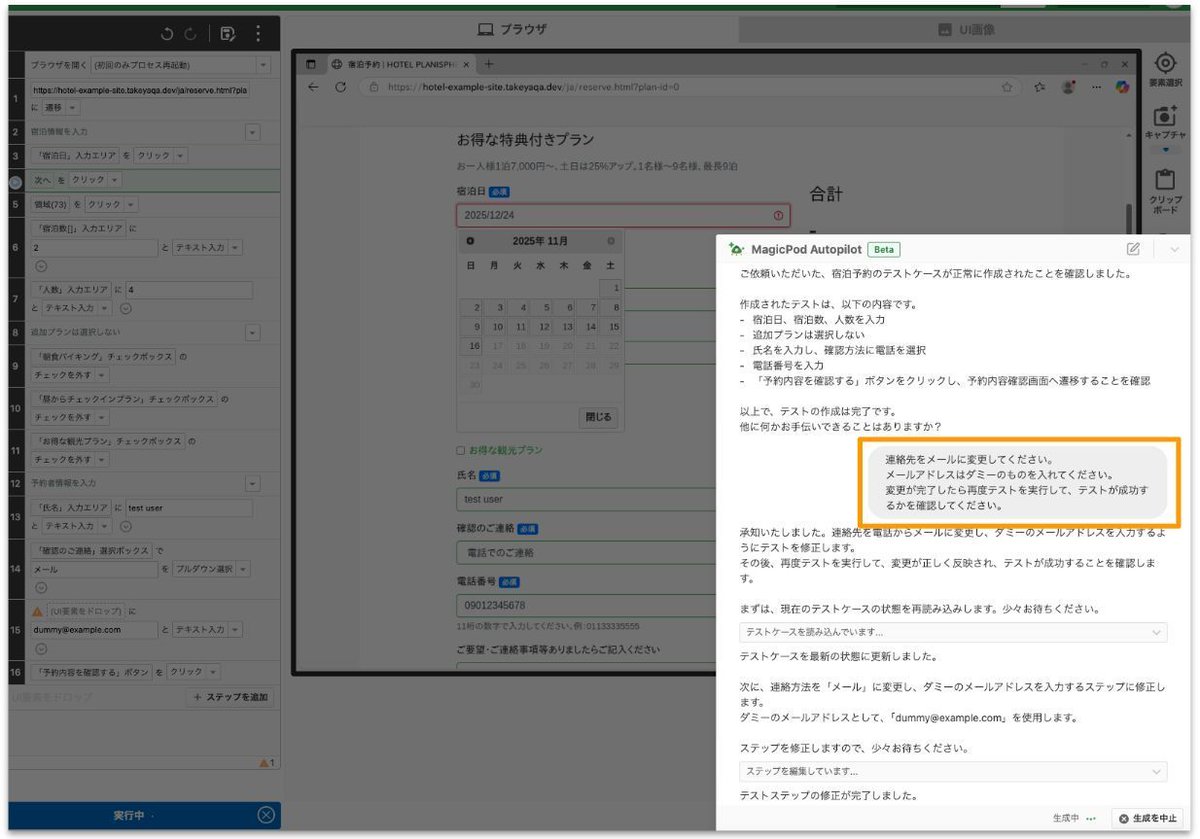Expand step 13 options circle chevron

tap(125, 525)
